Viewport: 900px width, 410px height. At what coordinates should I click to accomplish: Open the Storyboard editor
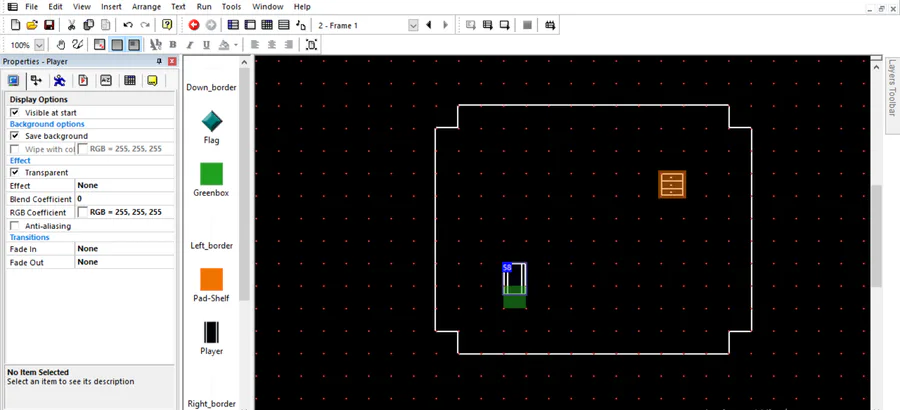pyautogui.click(x=233, y=25)
